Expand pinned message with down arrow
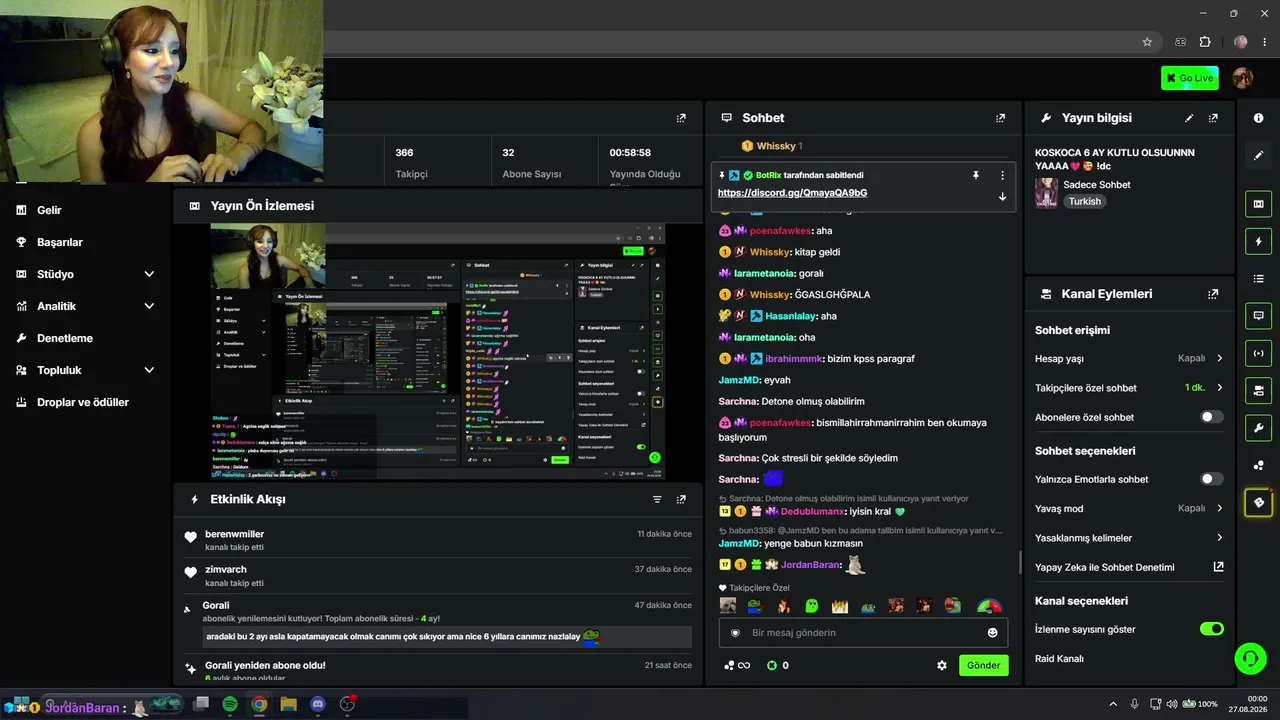Image resolution: width=1280 pixels, height=720 pixels. (1002, 196)
